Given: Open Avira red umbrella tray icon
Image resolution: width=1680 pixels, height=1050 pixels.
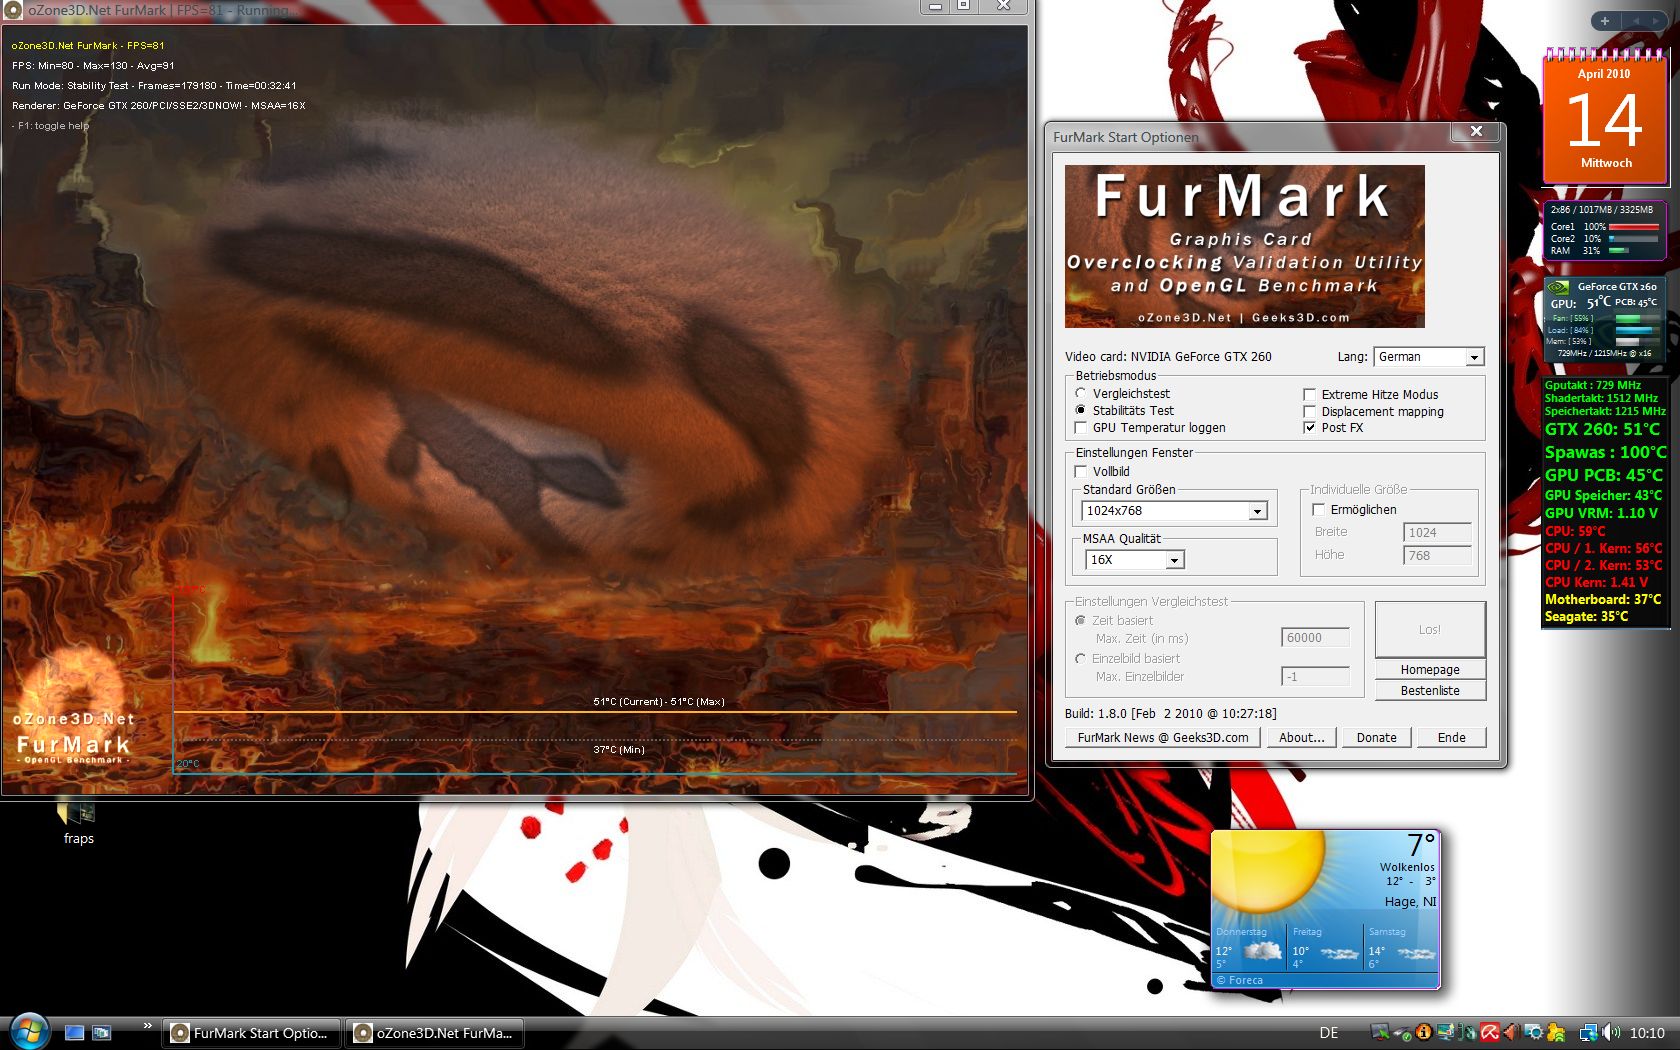Looking at the screenshot, I should coord(1490,1032).
